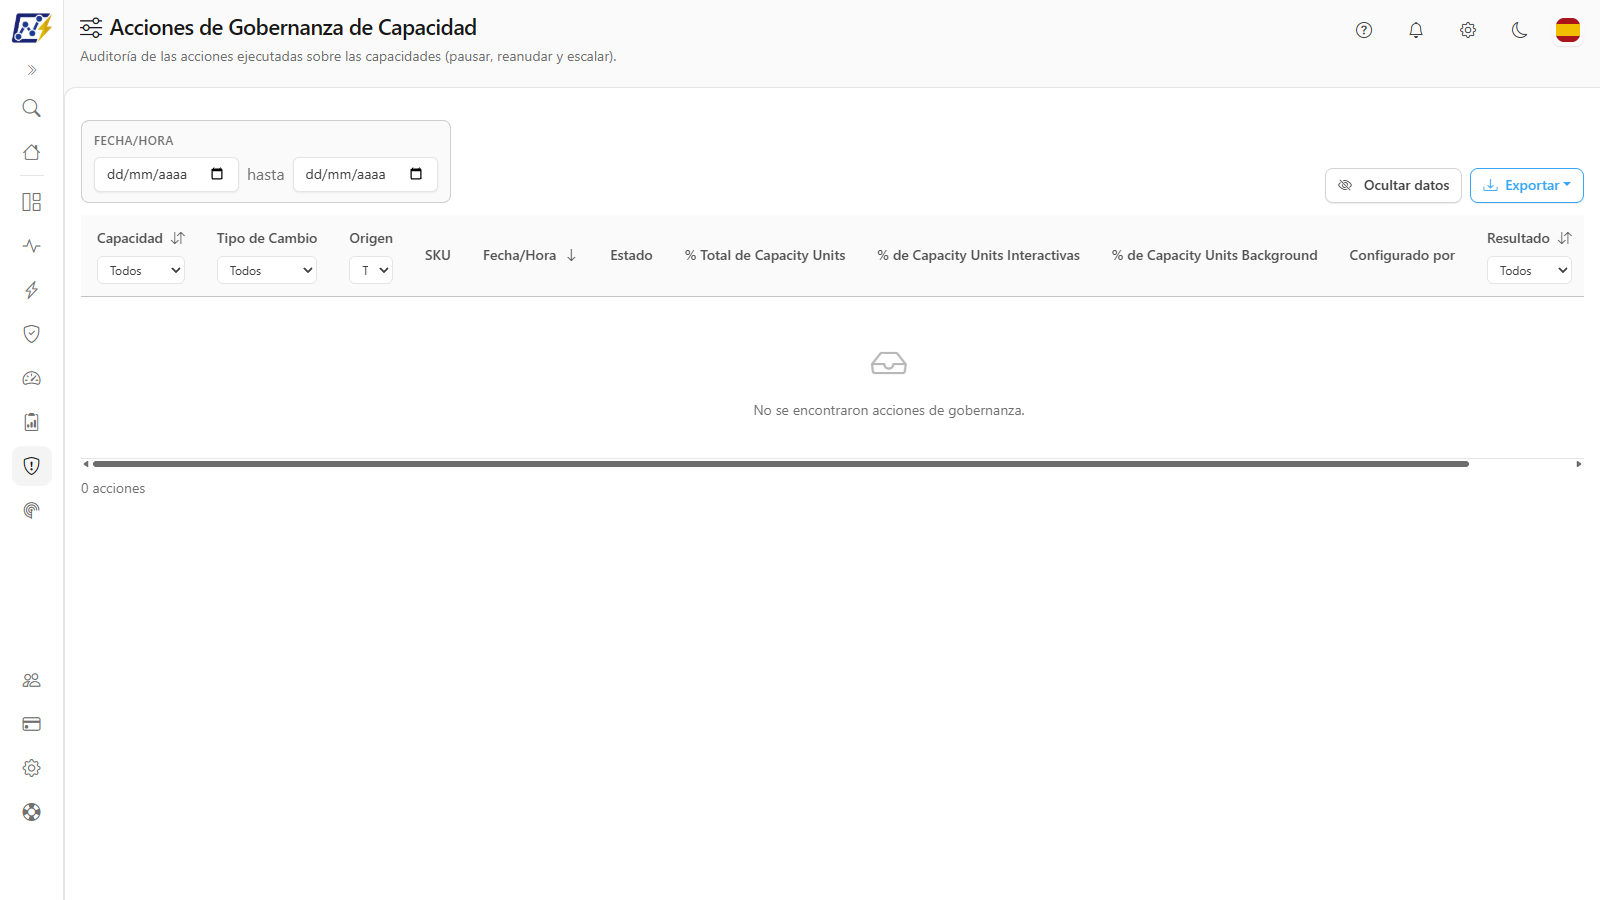
Task: Open settings gear in the left sidebar
Action: click(32, 768)
